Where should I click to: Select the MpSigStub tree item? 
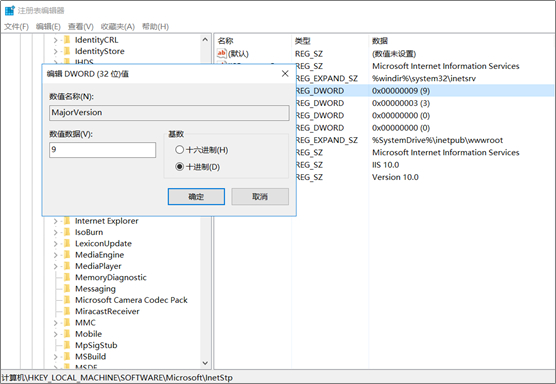click(x=96, y=345)
